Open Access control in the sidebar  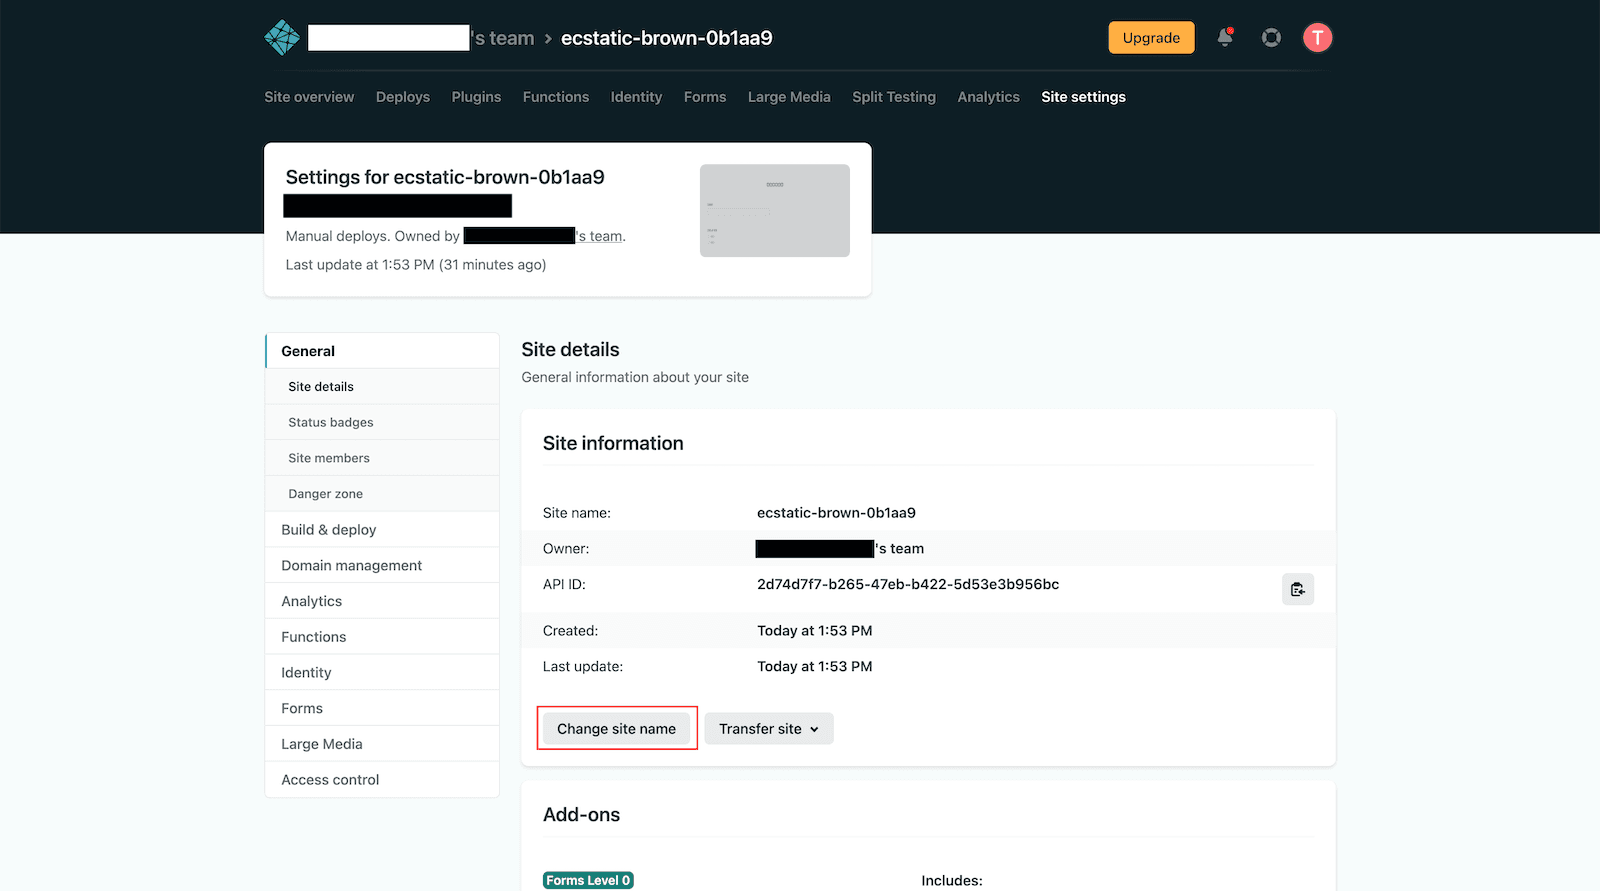click(x=382, y=780)
